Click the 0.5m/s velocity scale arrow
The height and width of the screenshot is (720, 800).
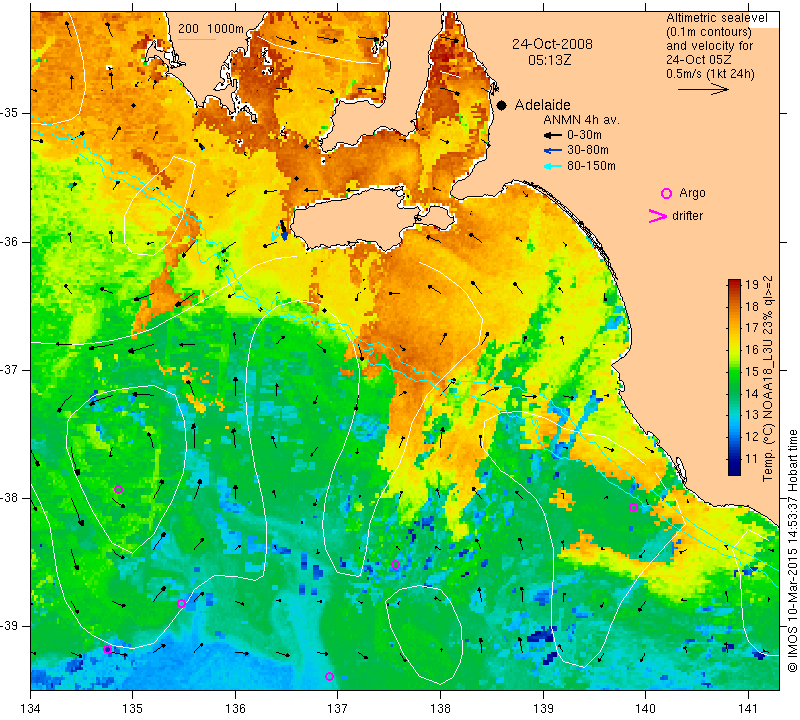click(x=703, y=89)
